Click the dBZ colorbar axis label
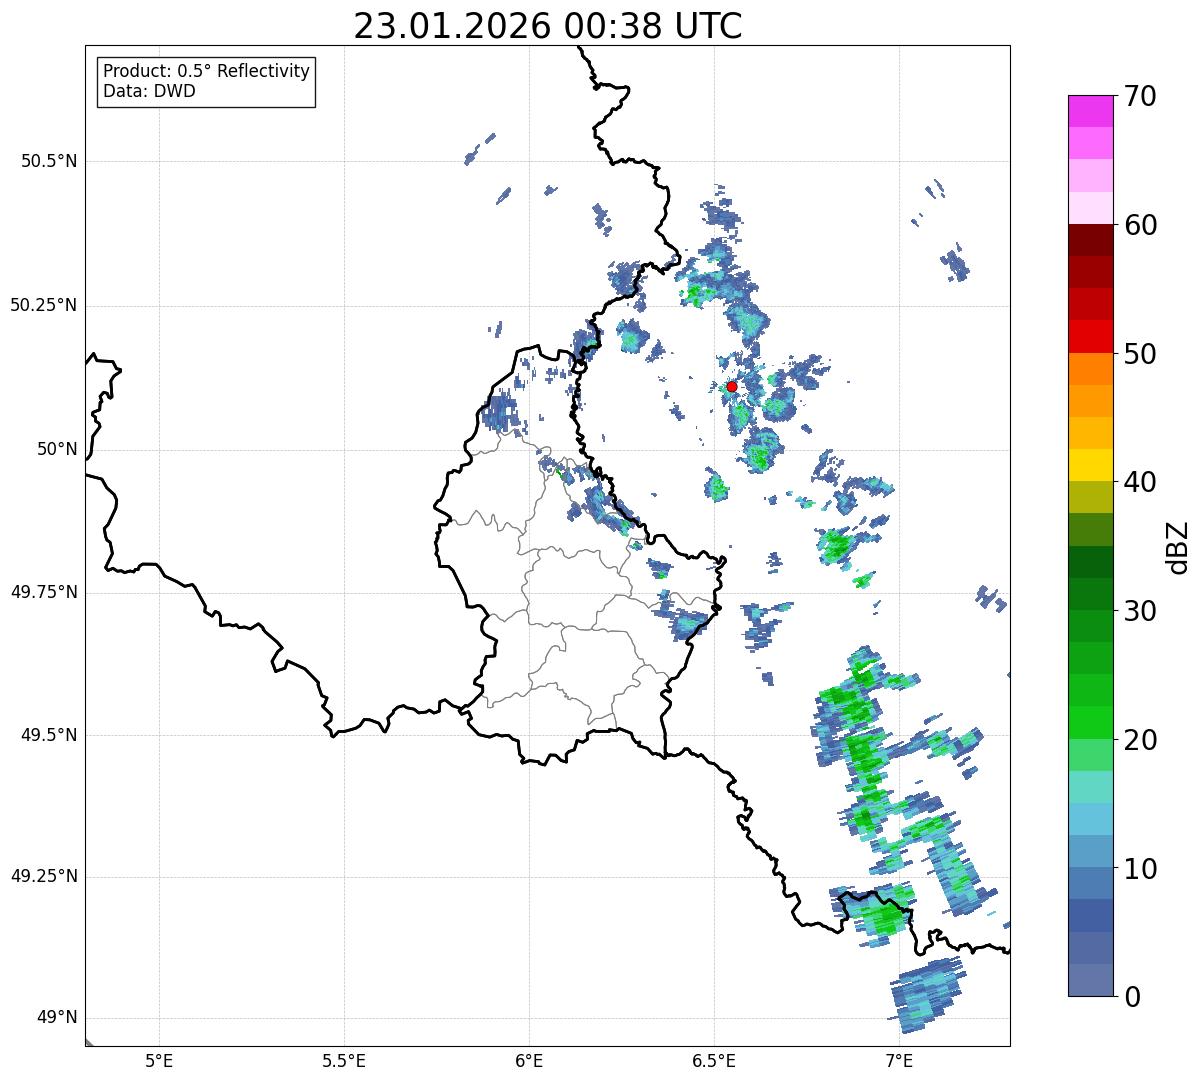 click(x=1178, y=546)
